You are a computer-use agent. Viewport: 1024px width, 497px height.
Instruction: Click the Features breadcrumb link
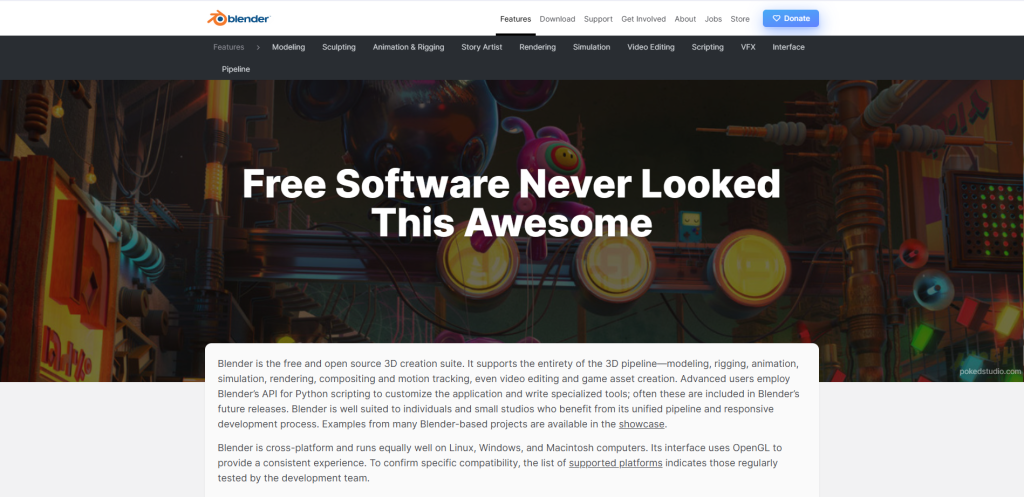pos(228,47)
